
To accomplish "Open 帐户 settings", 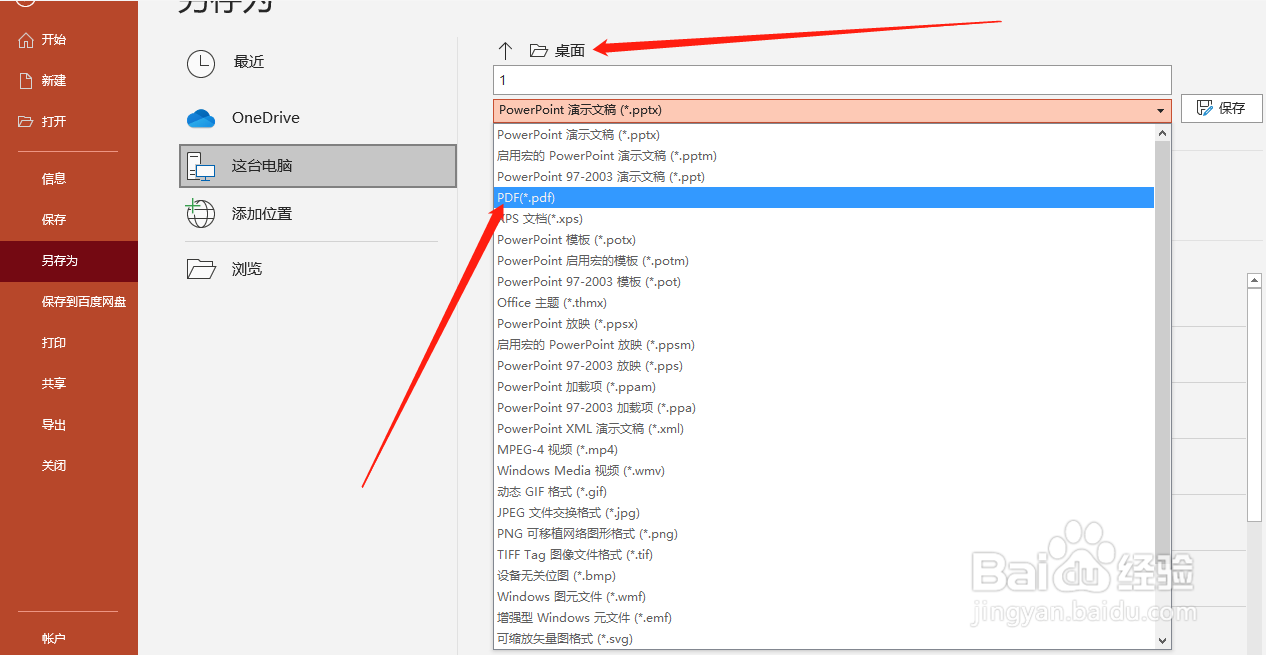I will coord(54,638).
